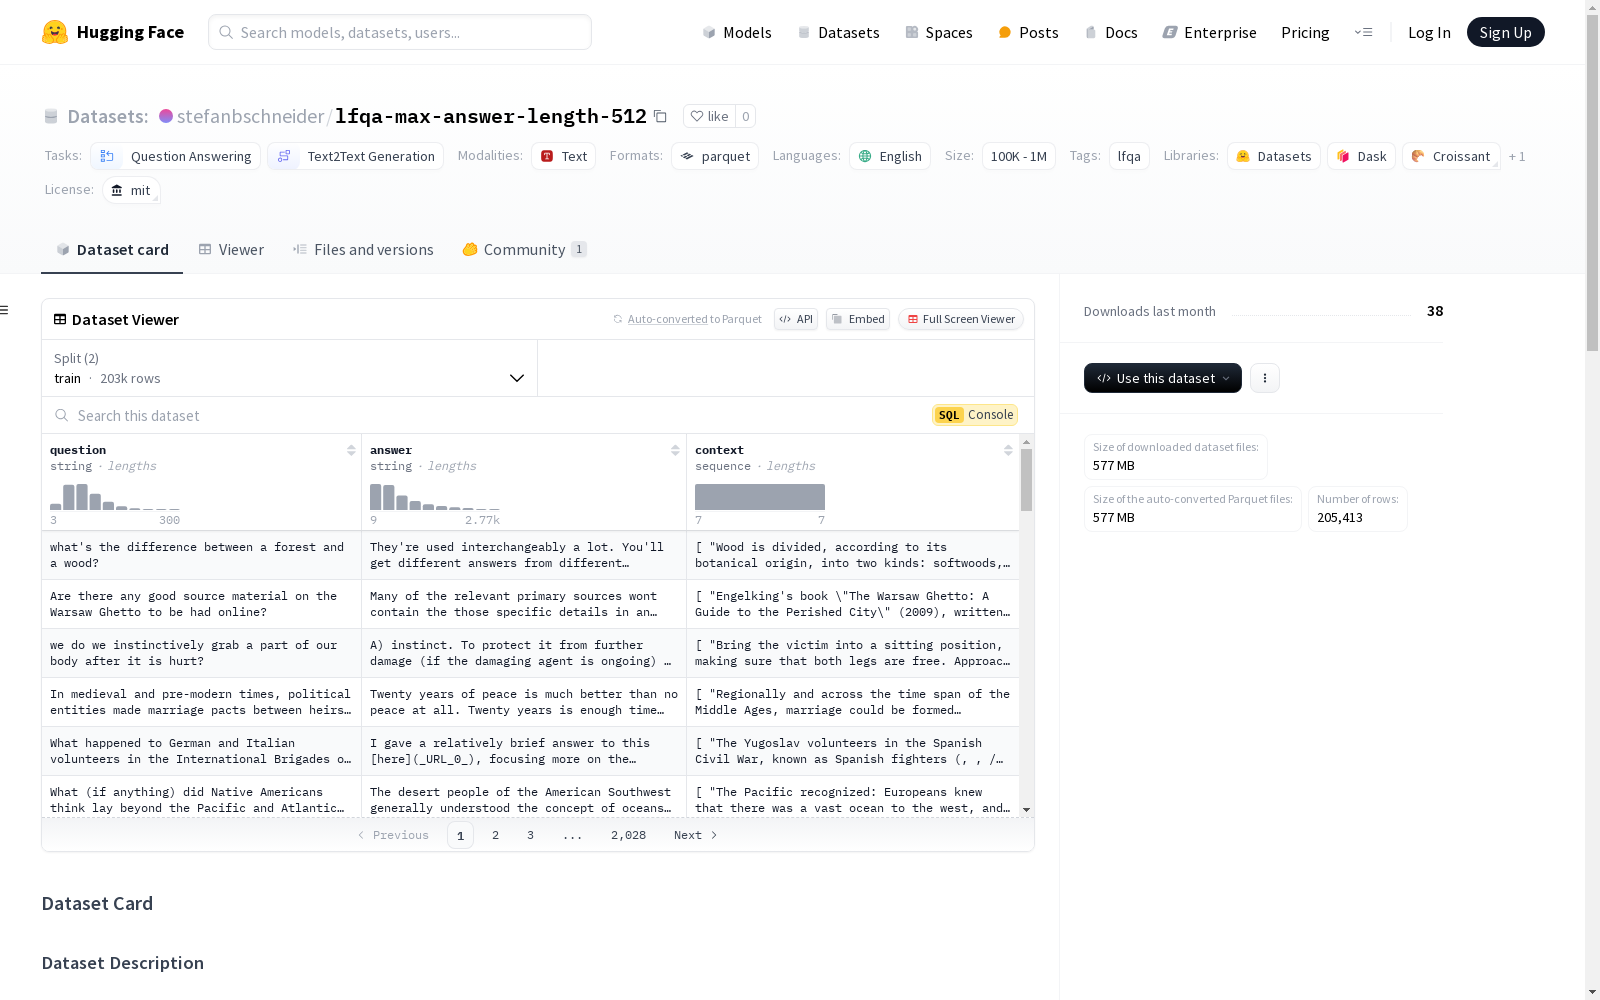Open the three-dot options menu beside Use this dataset
This screenshot has height=1000, width=1600.
[1265, 378]
